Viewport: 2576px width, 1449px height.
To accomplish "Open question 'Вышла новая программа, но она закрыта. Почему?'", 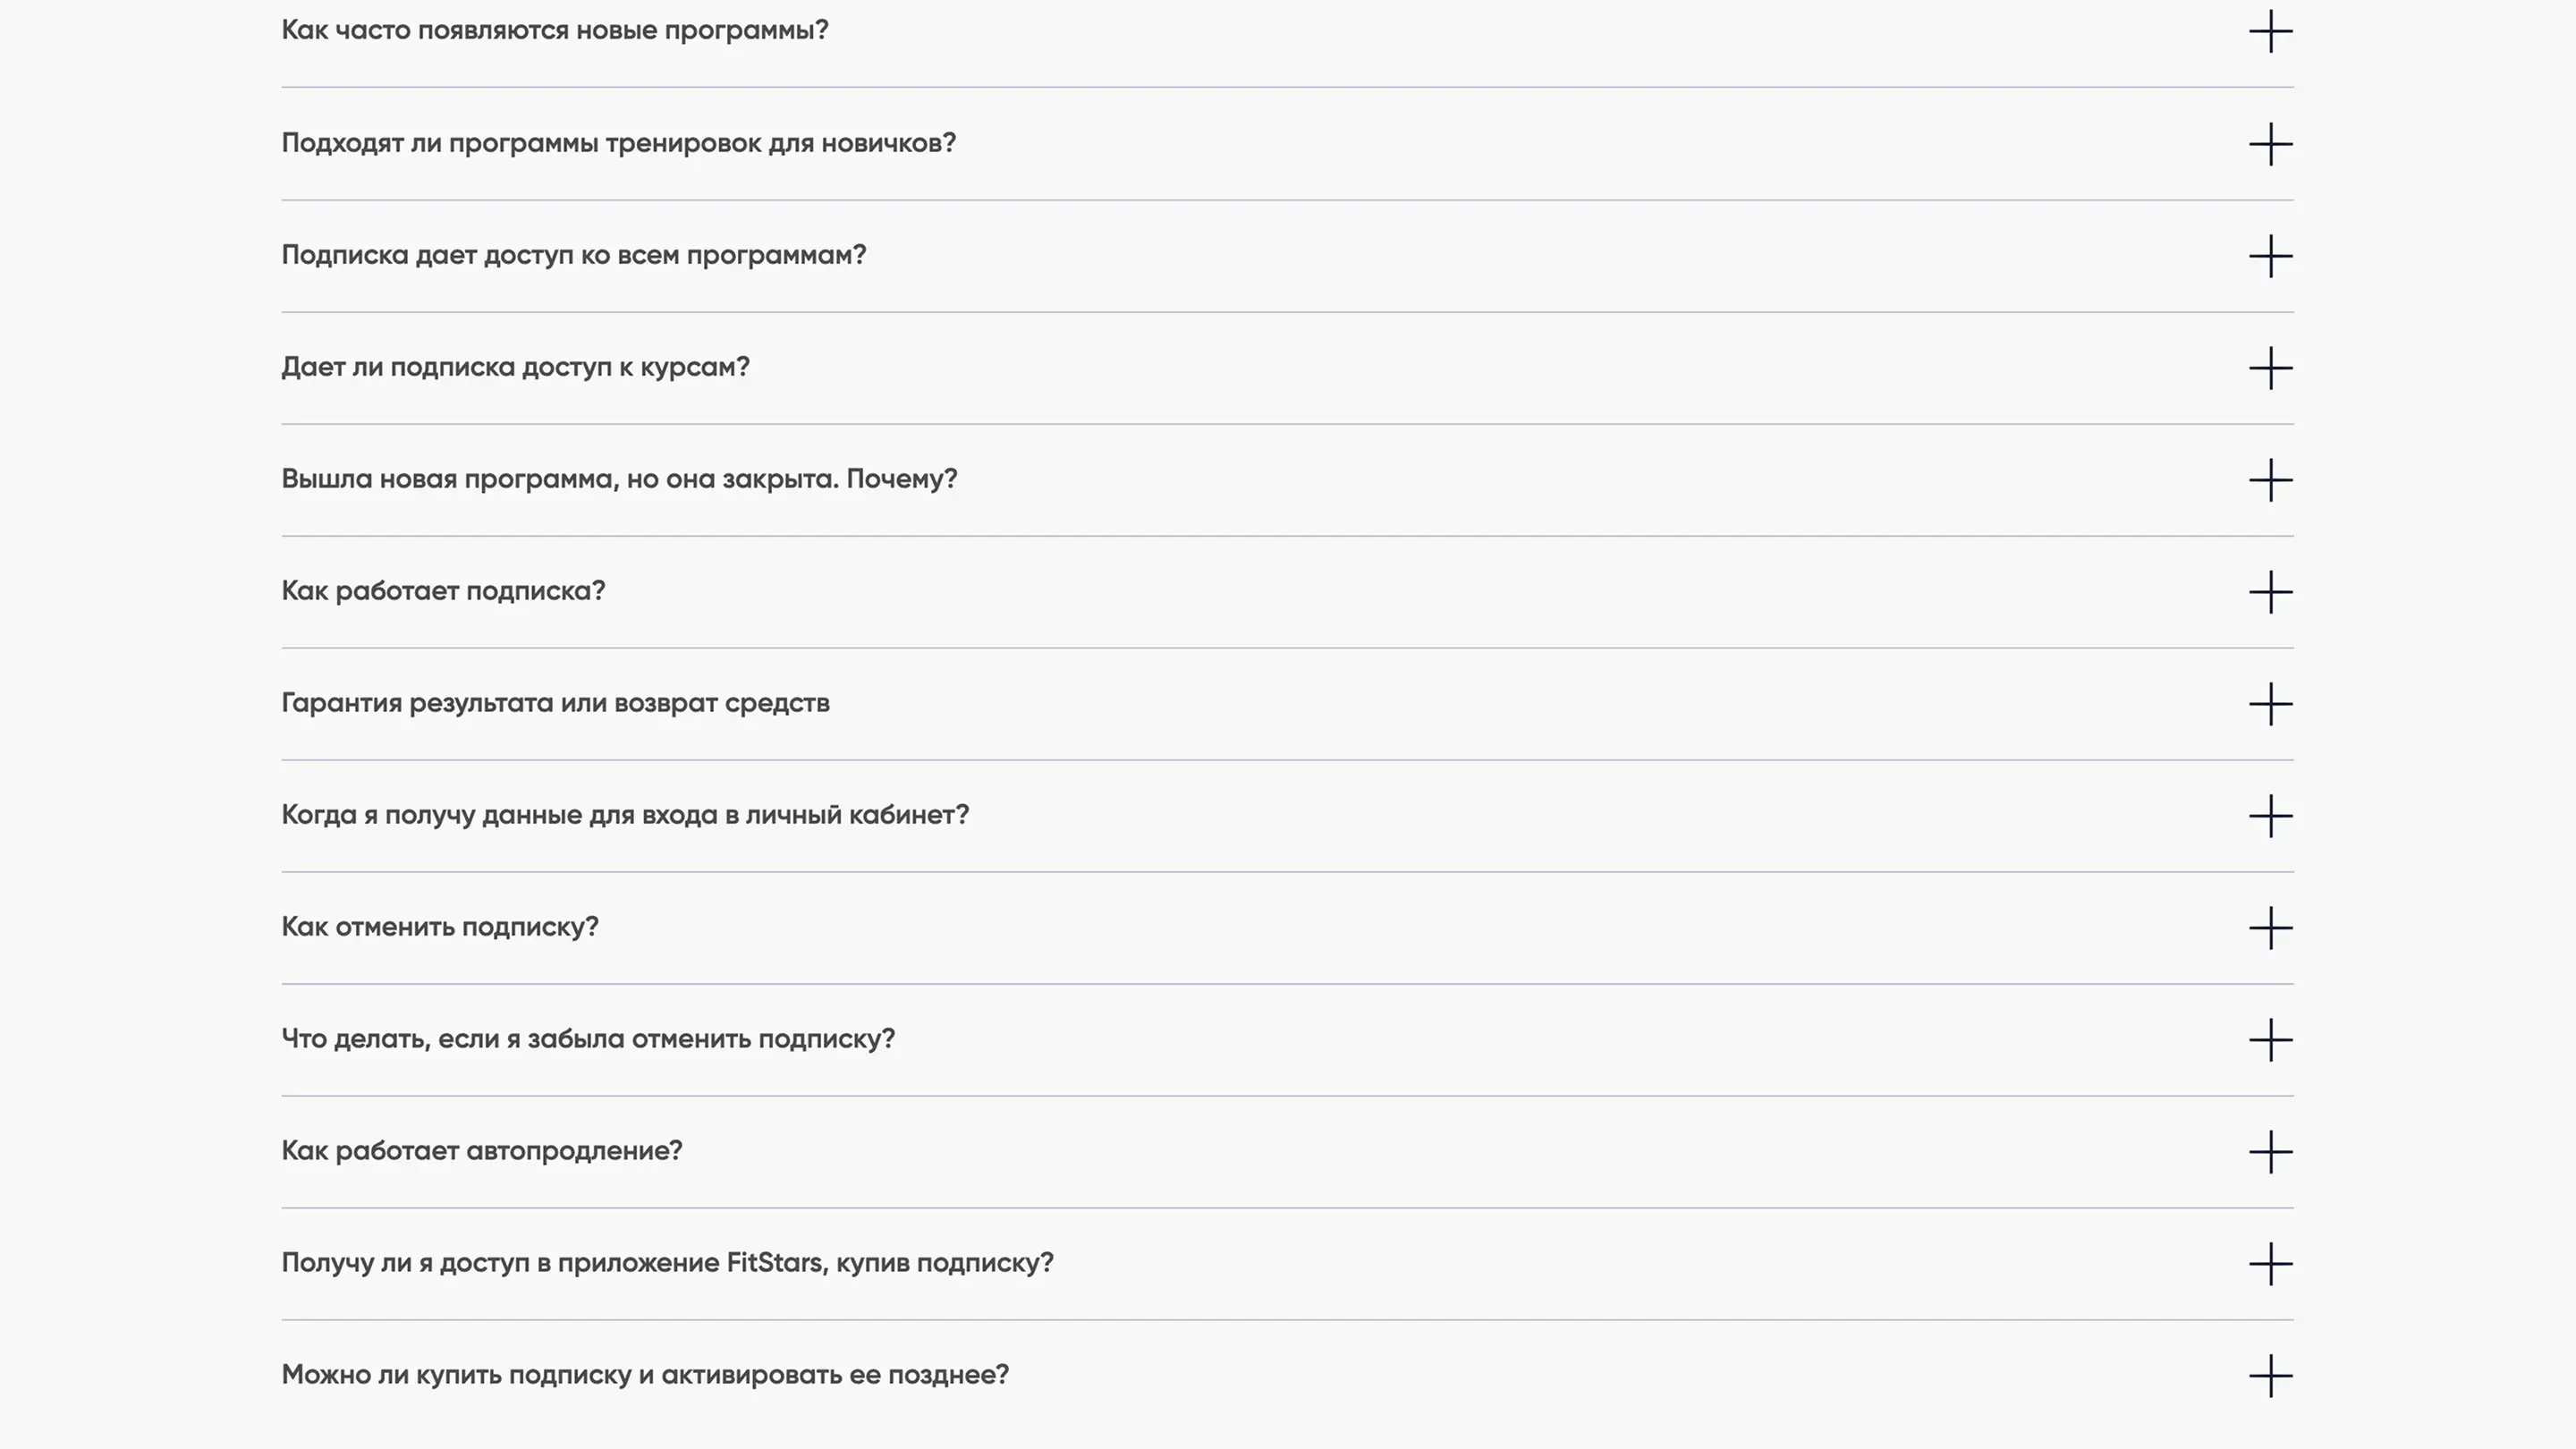I will click(x=619, y=479).
